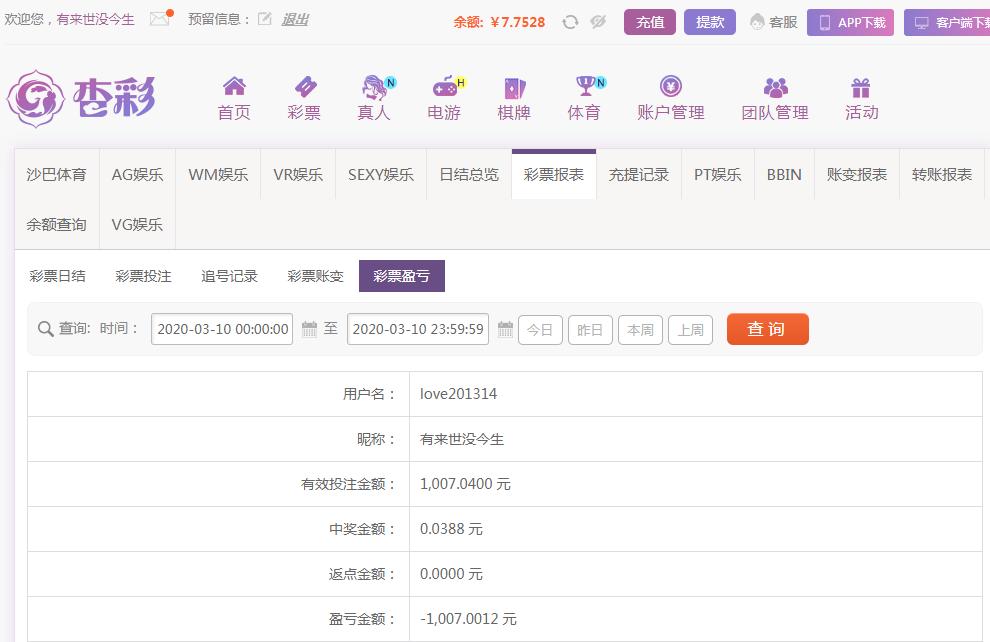Click the value 0.0388 元
This screenshot has width=990, height=642.
click(451, 529)
